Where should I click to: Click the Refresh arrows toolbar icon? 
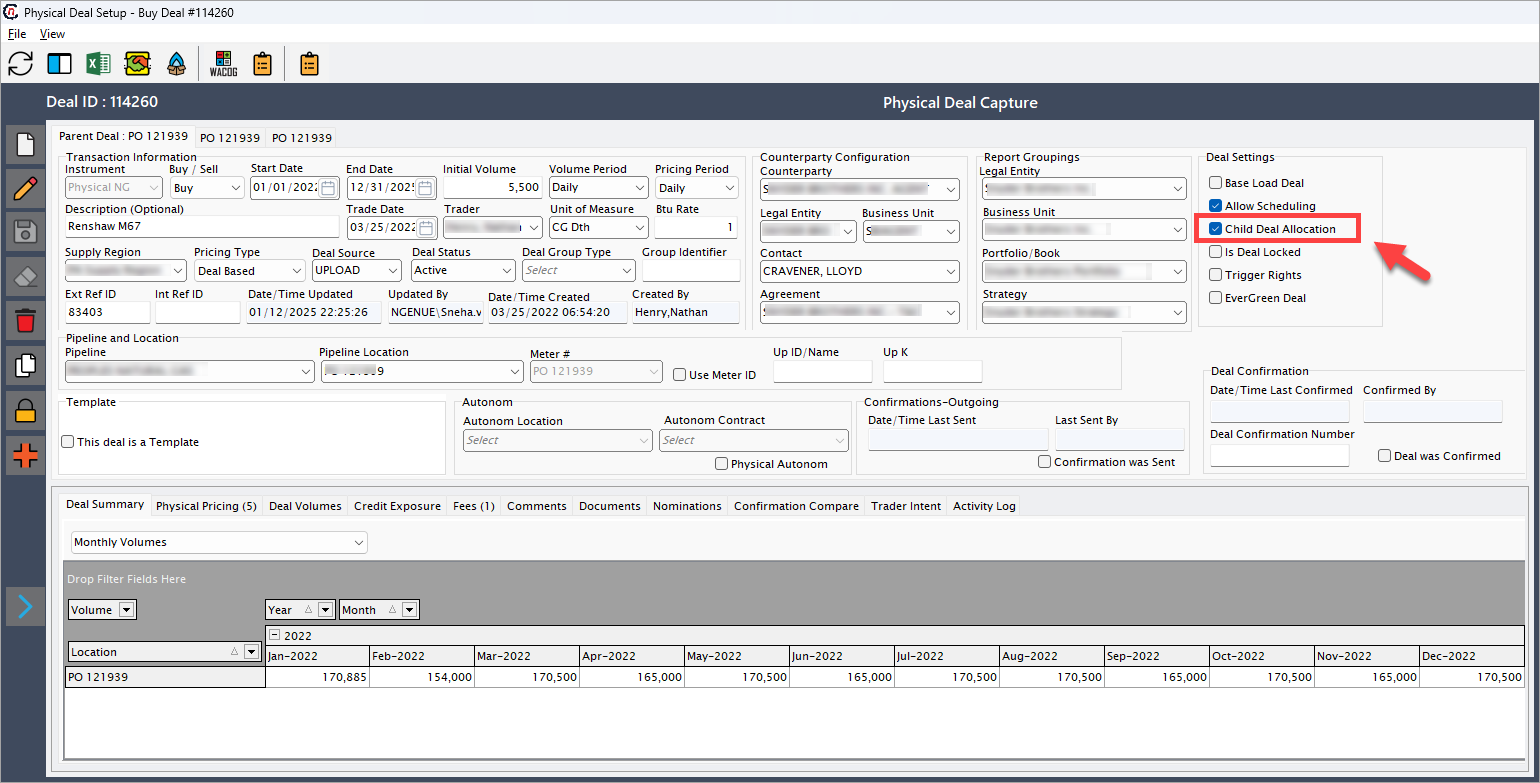point(20,64)
